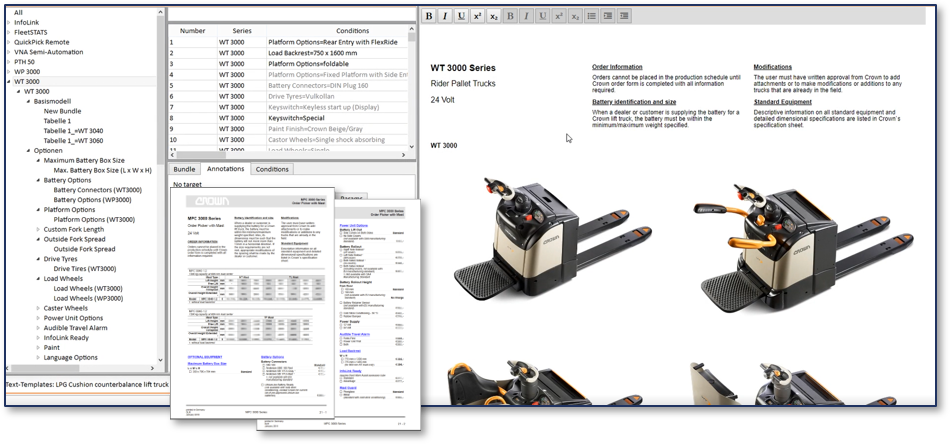The height and width of the screenshot is (444, 950).
Task: Expand the Audible Travel Alarm node
Action: coord(38,328)
